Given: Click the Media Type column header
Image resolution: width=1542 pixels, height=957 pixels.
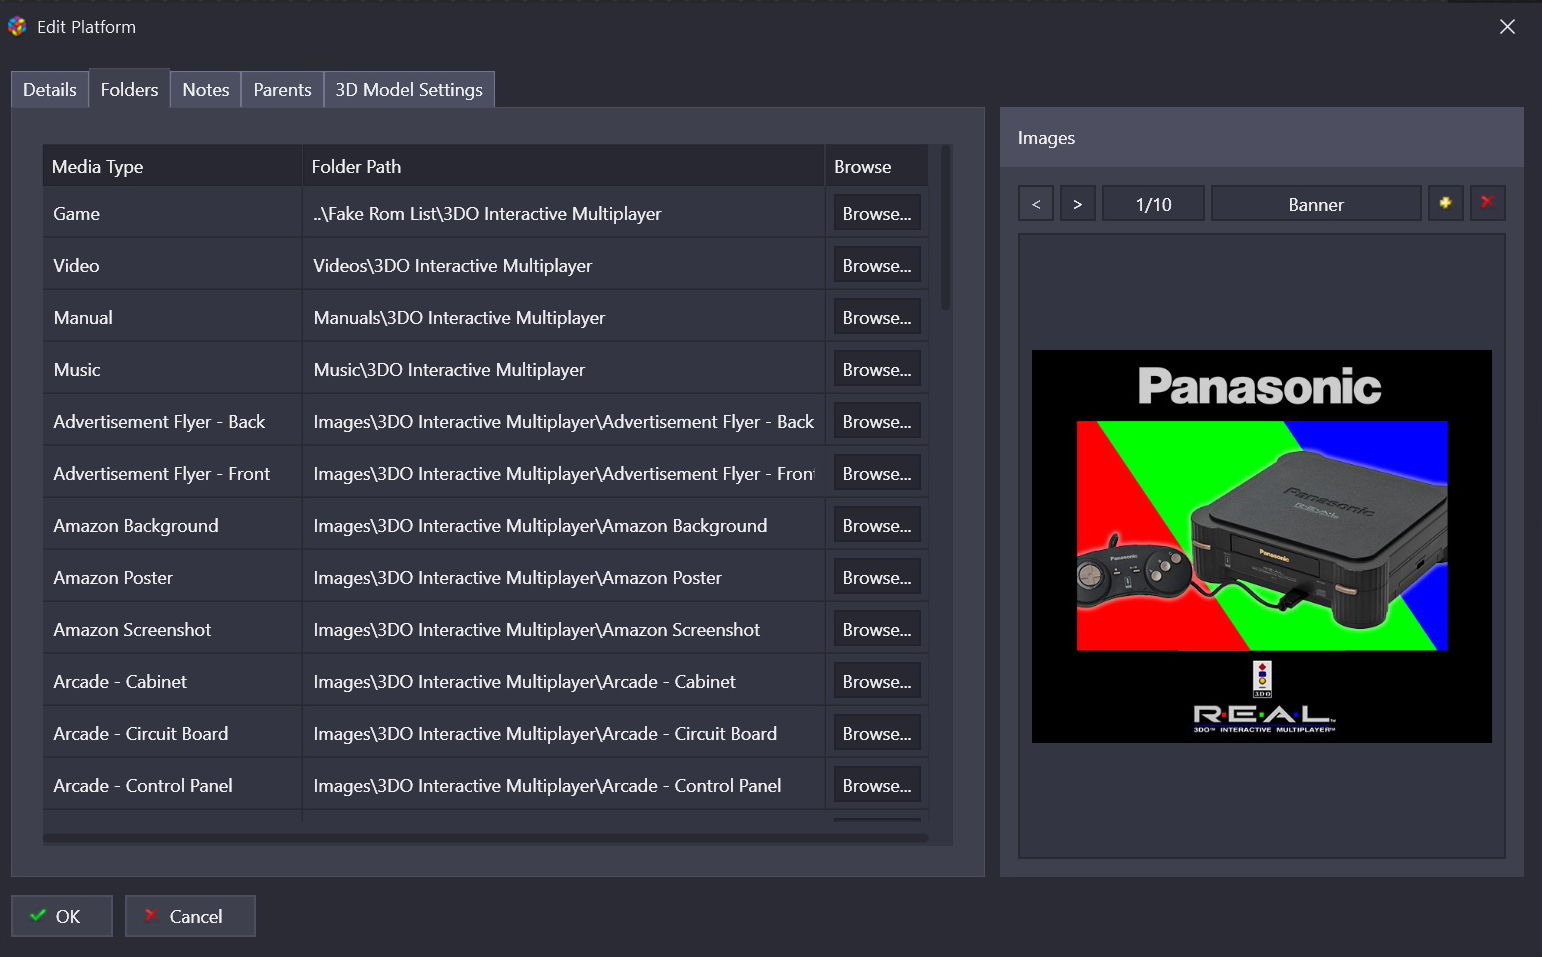Looking at the screenshot, I should click(172, 166).
